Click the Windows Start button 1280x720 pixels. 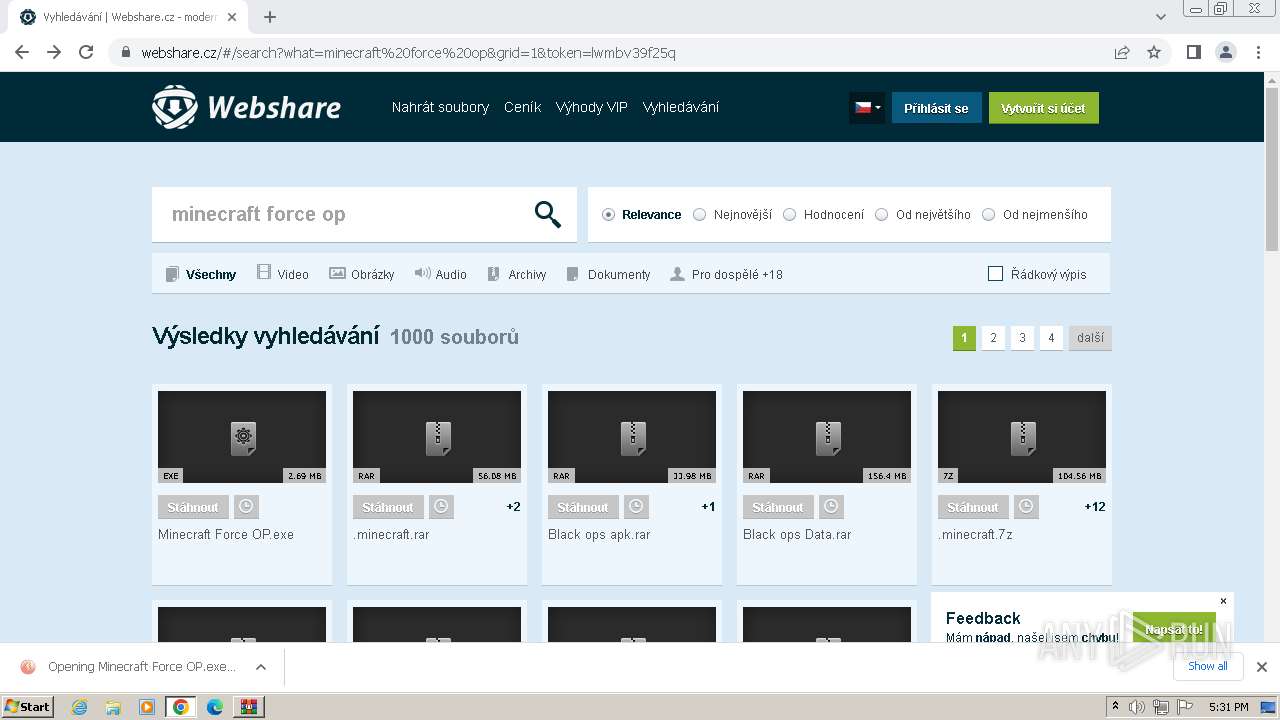[28, 707]
